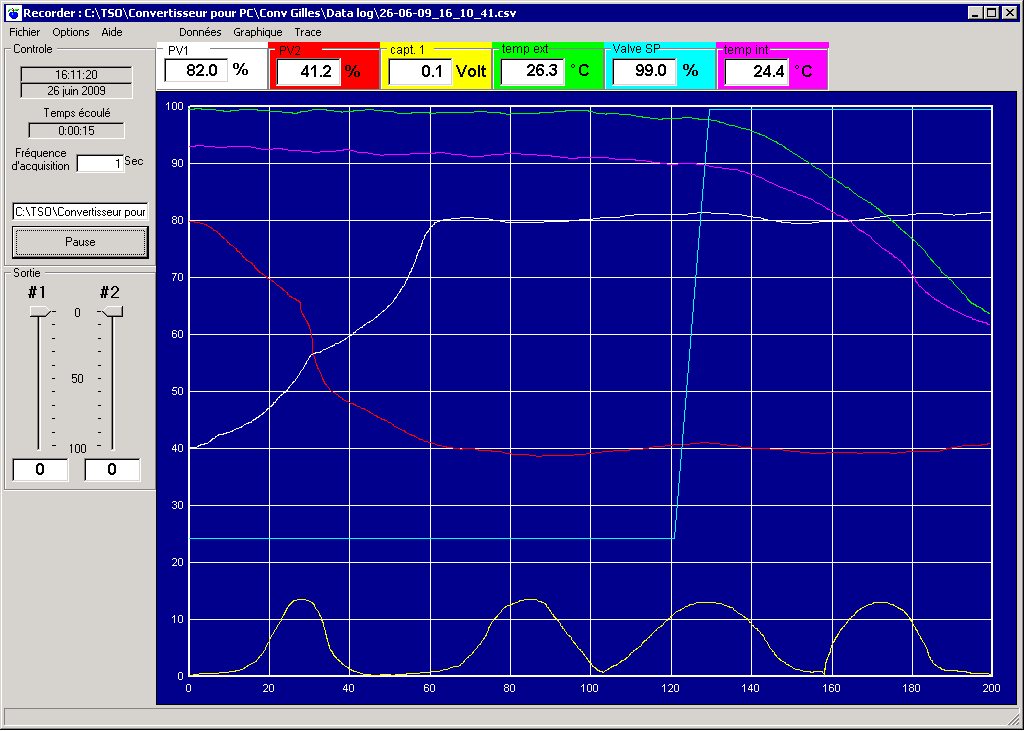Click the #1 output value box
The height and width of the screenshot is (731, 1025).
coord(41,469)
